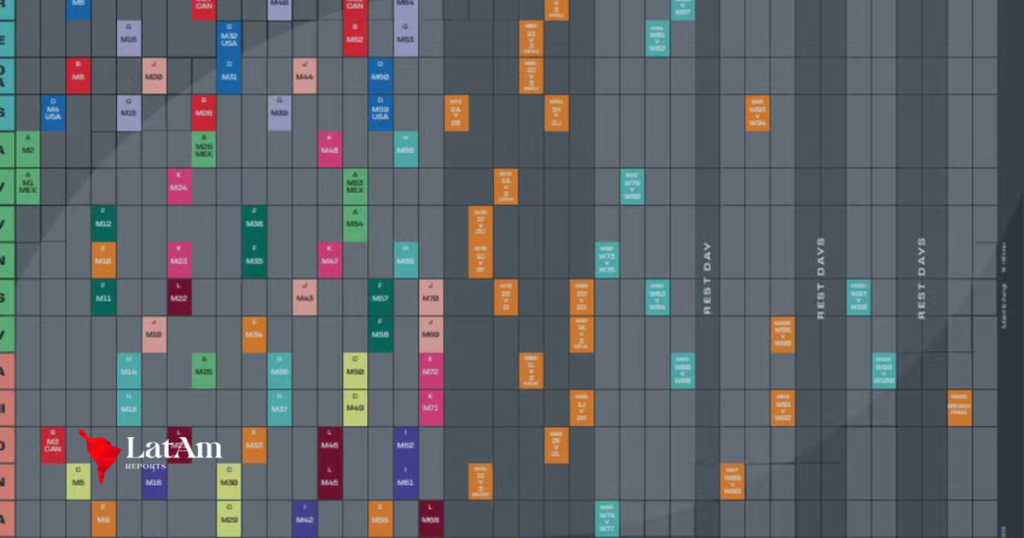Click the M28 MEX match cell
Screen dimensions: 1024x538
tap(204, 149)
